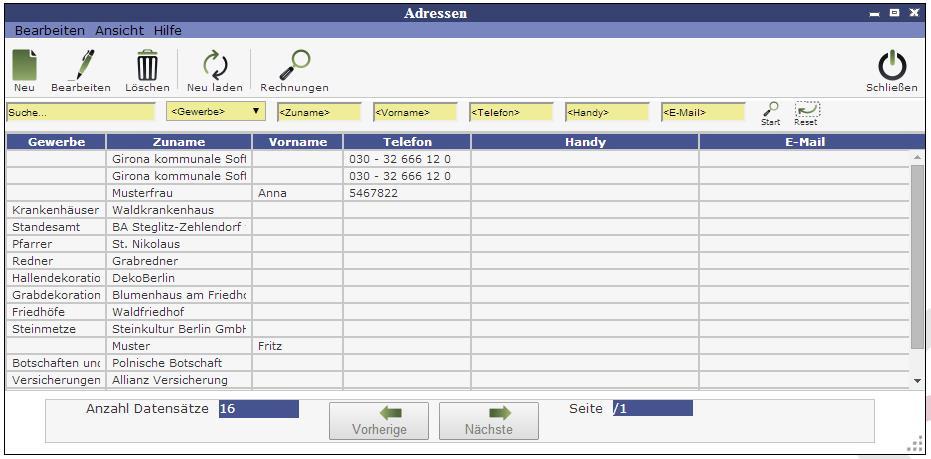Select the Musterfrau Anna row
Image resolution: width=931 pixels, height=459 pixels.
(180, 193)
